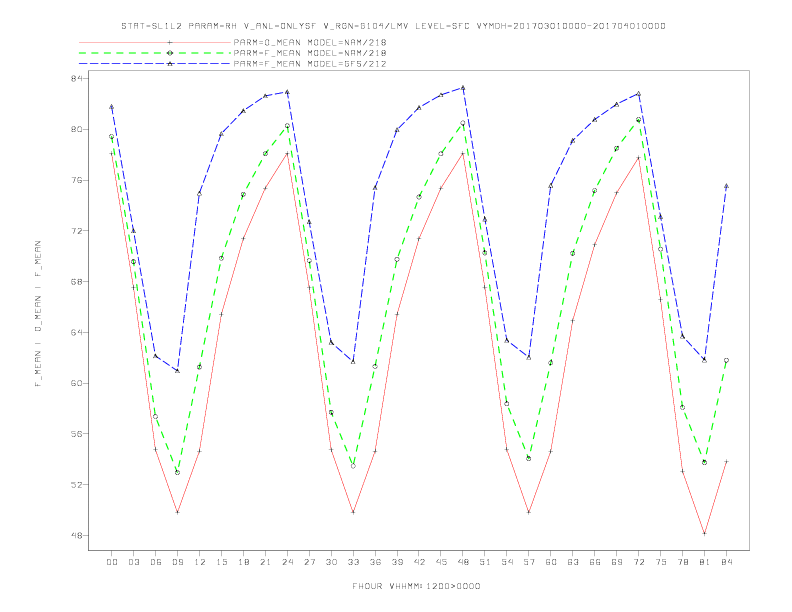
Task: Click x-axis hour label 48
Action: [463, 562]
